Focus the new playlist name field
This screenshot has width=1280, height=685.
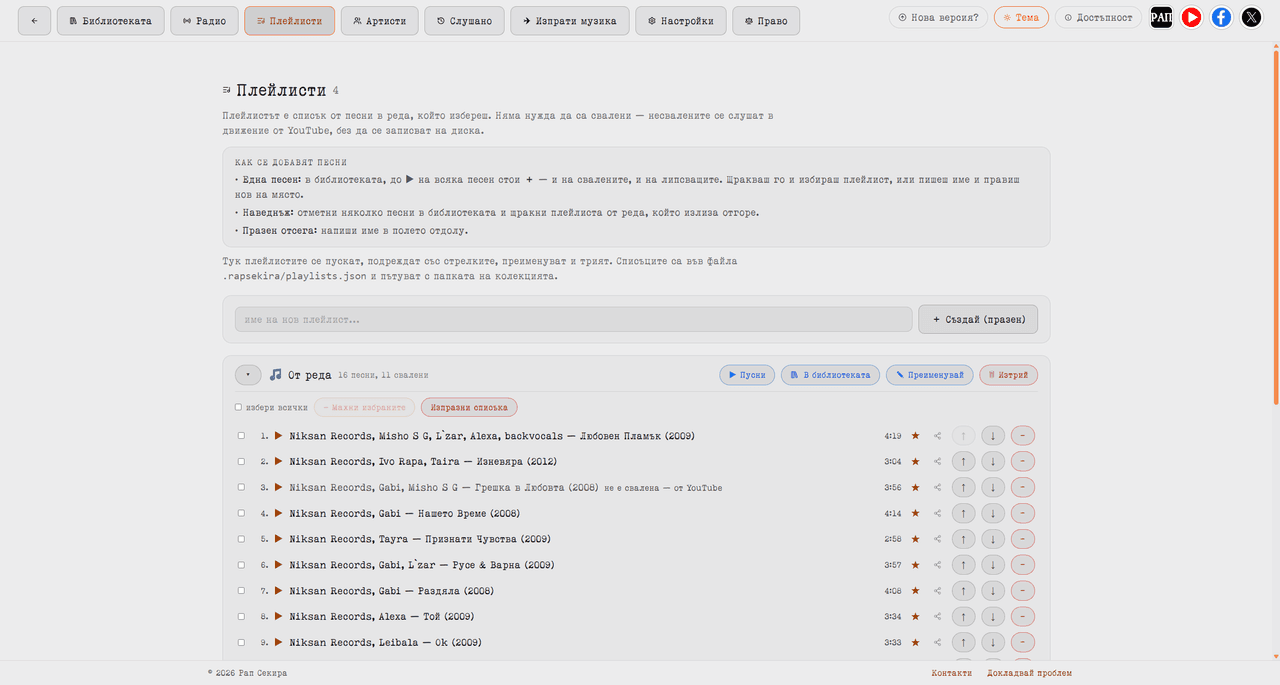click(x=573, y=319)
